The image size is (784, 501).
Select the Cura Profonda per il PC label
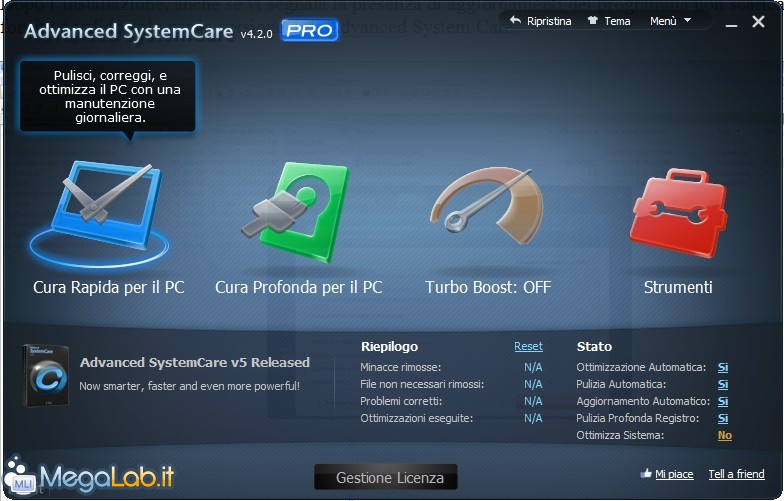point(298,288)
